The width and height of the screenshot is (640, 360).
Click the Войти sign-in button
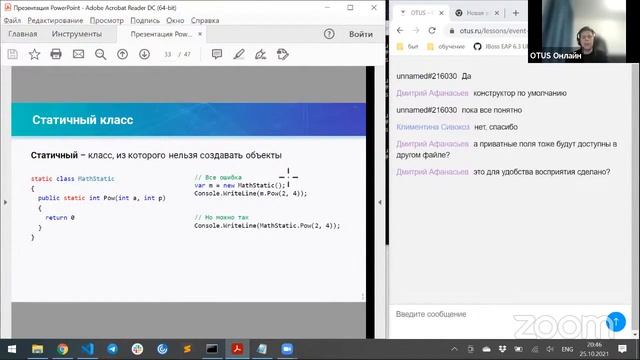[x=361, y=34]
